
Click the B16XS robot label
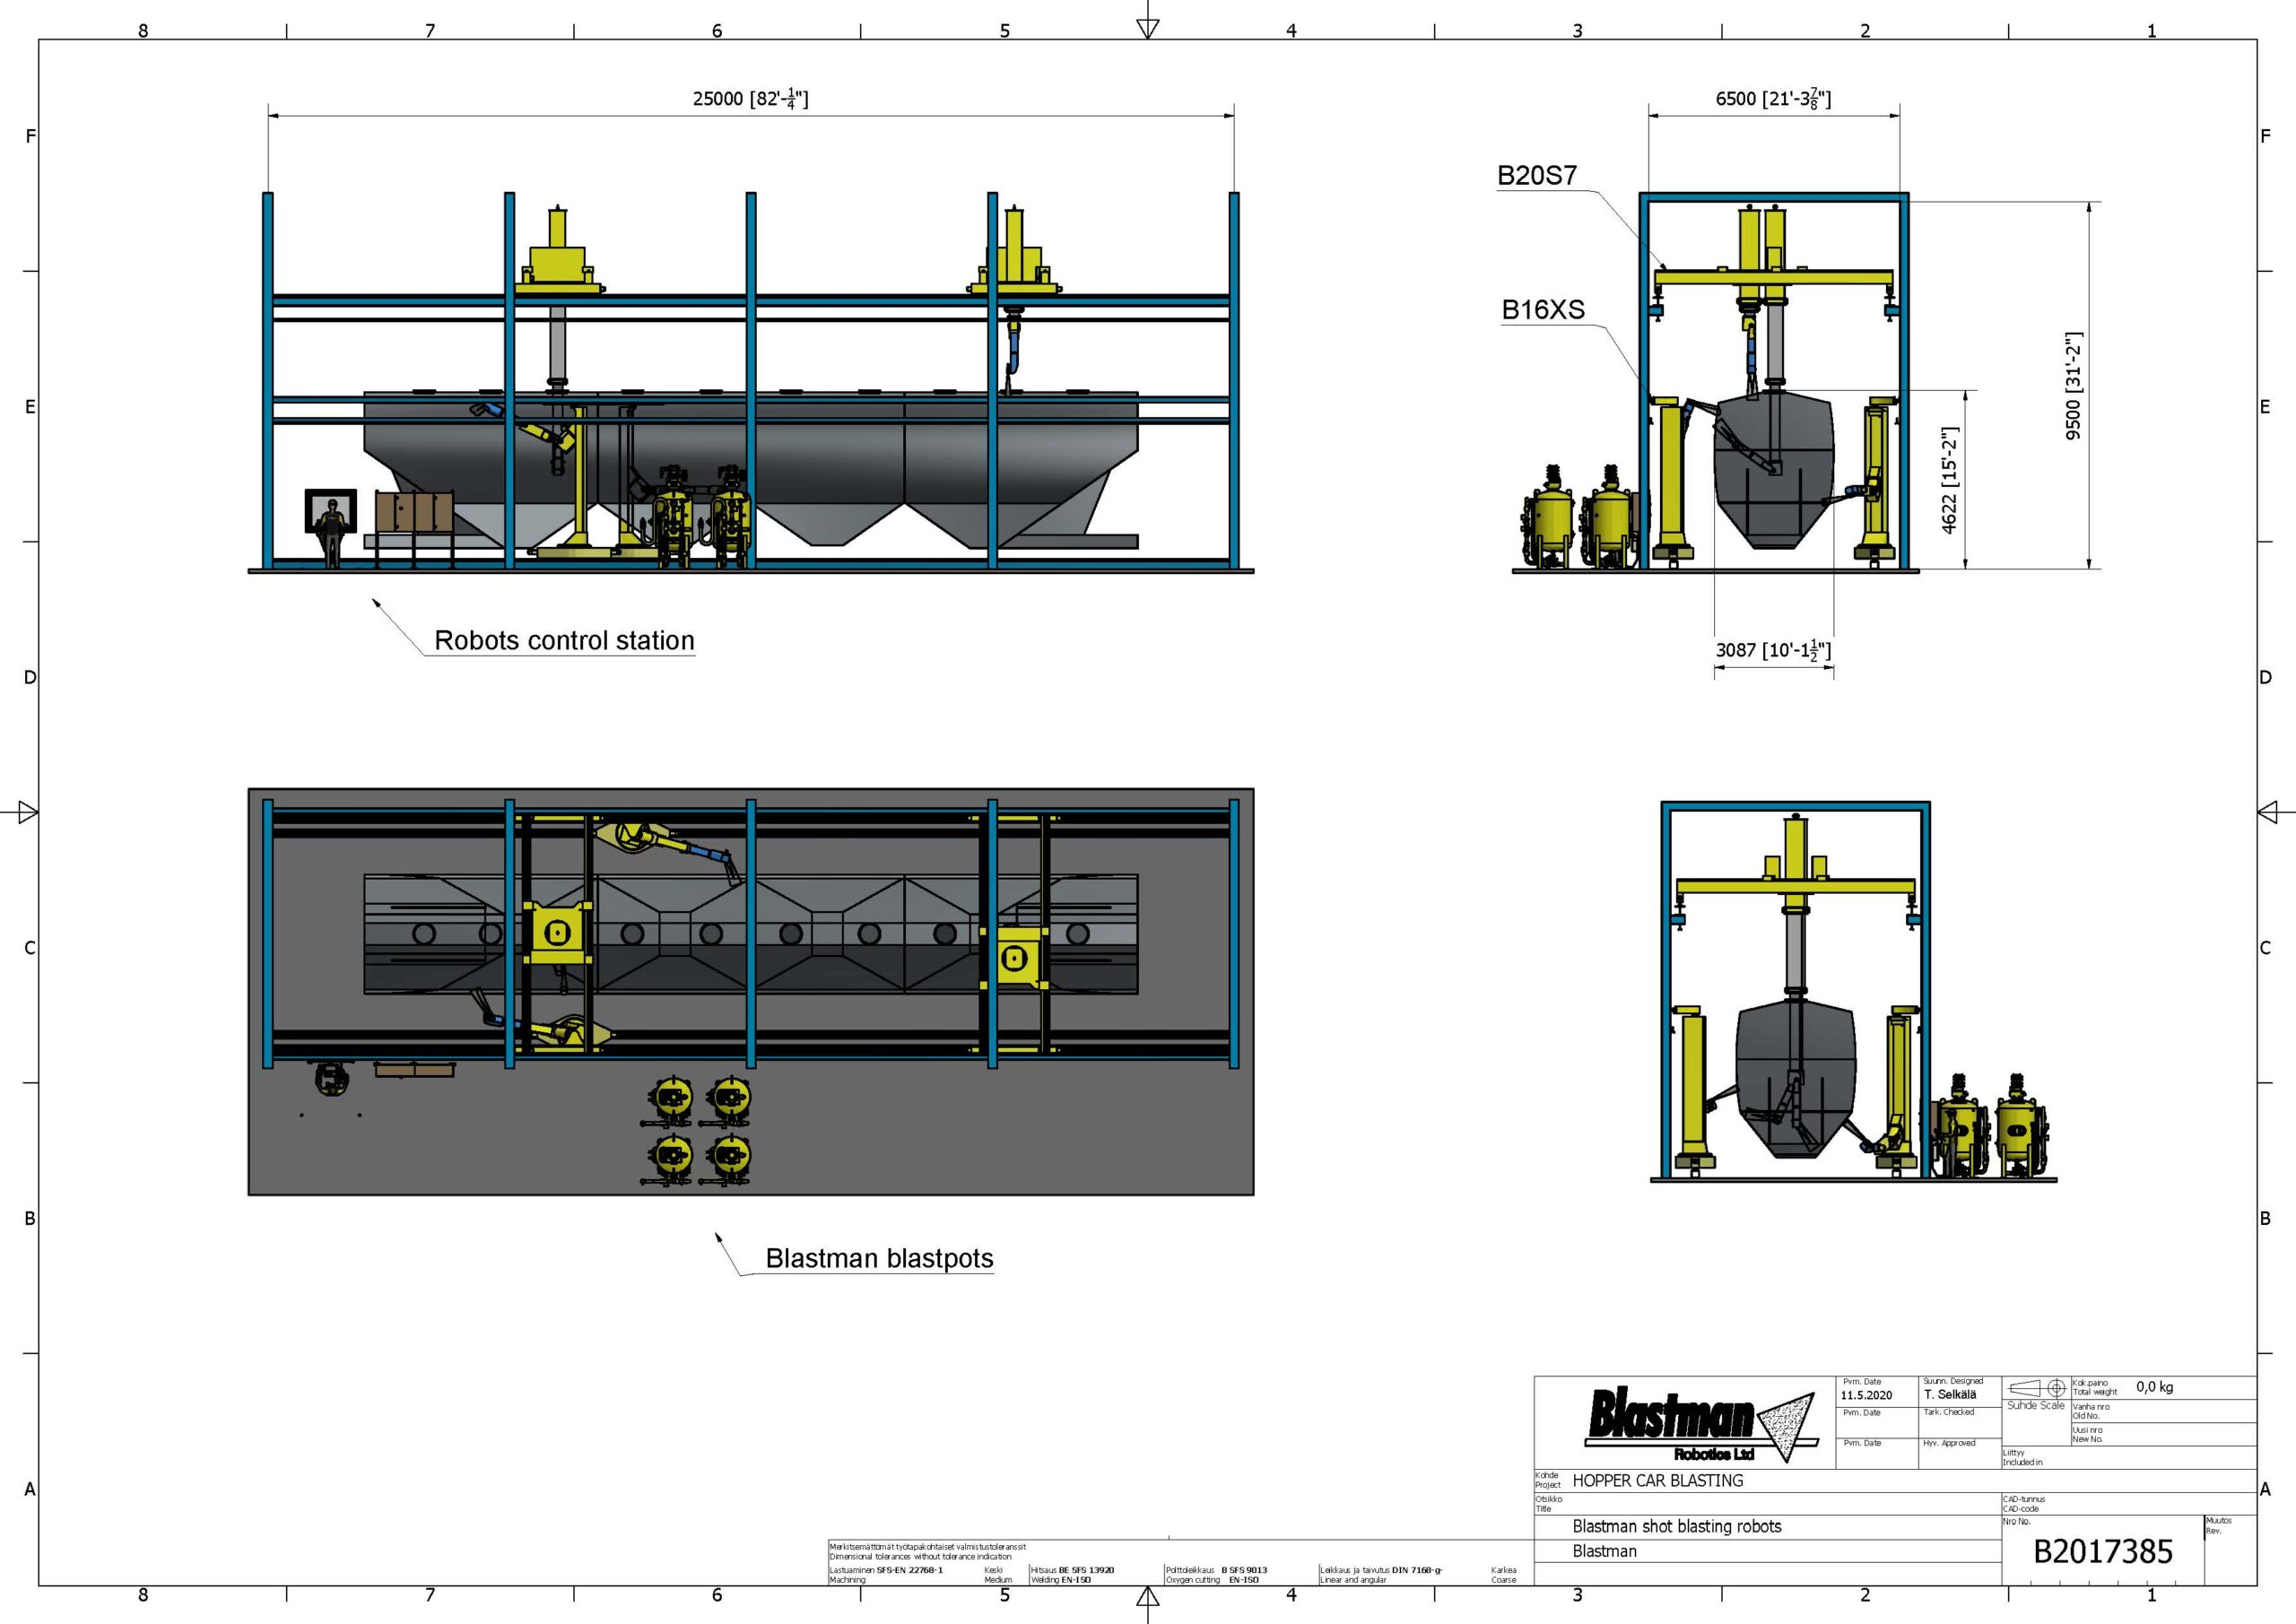click(x=1543, y=310)
